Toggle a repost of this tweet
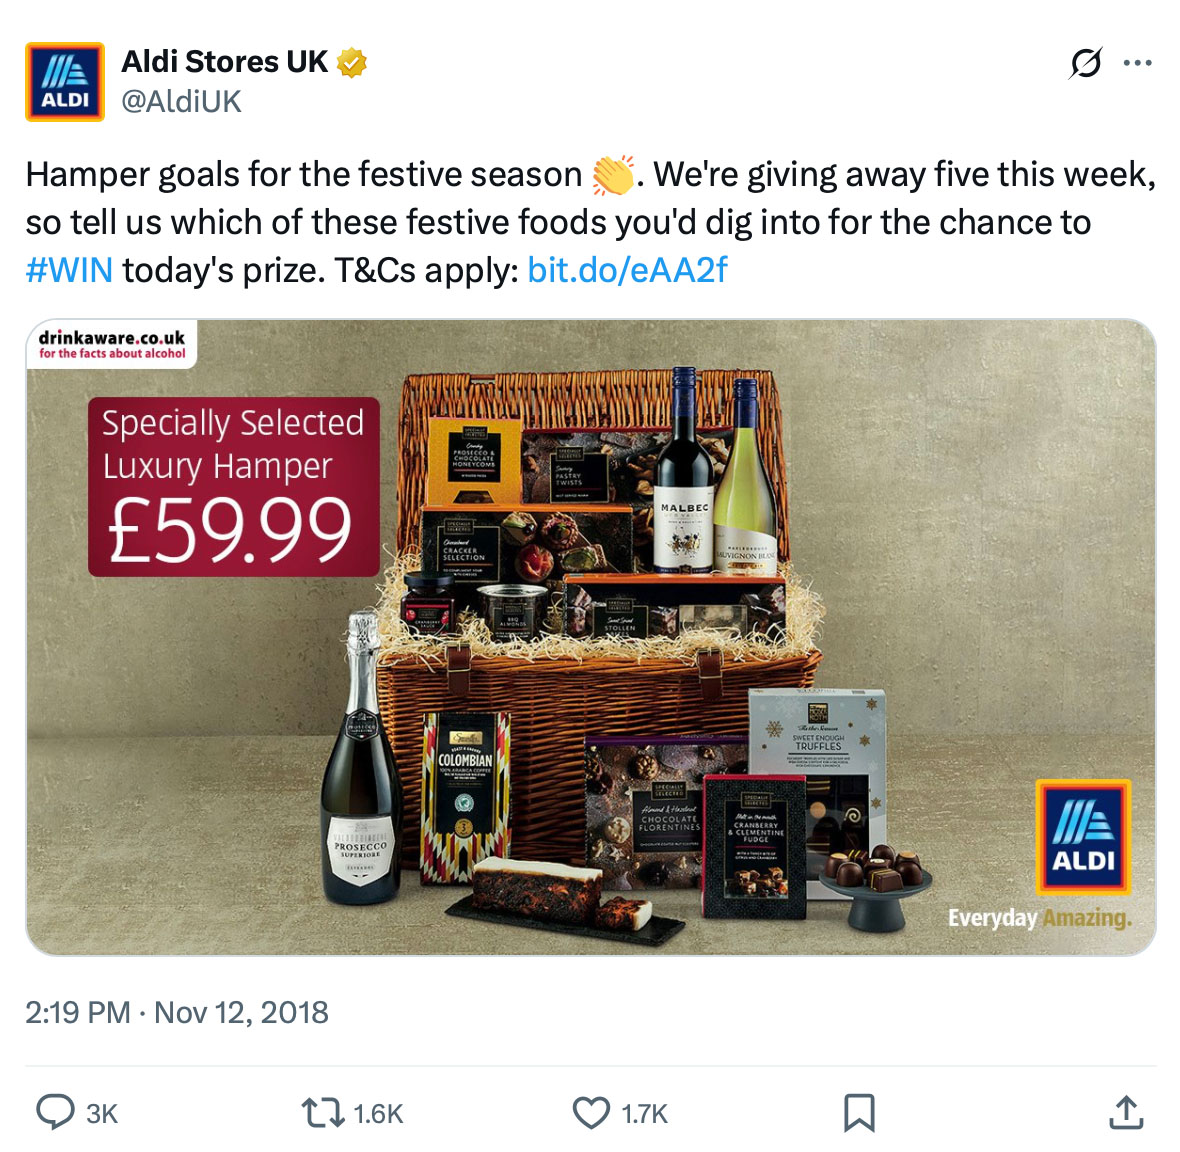 324,1110
